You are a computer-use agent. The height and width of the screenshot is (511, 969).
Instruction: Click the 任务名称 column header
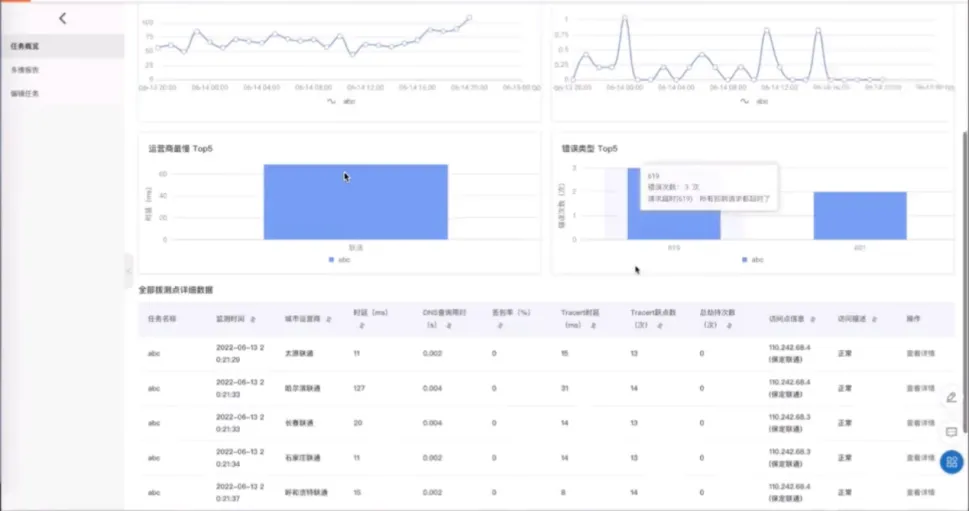click(x=162, y=319)
